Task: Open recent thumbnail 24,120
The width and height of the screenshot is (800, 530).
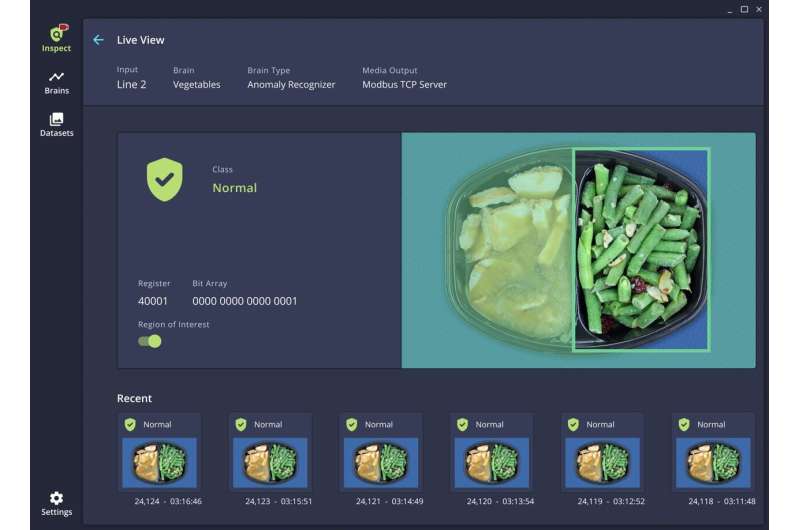Action: (x=492, y=463)
